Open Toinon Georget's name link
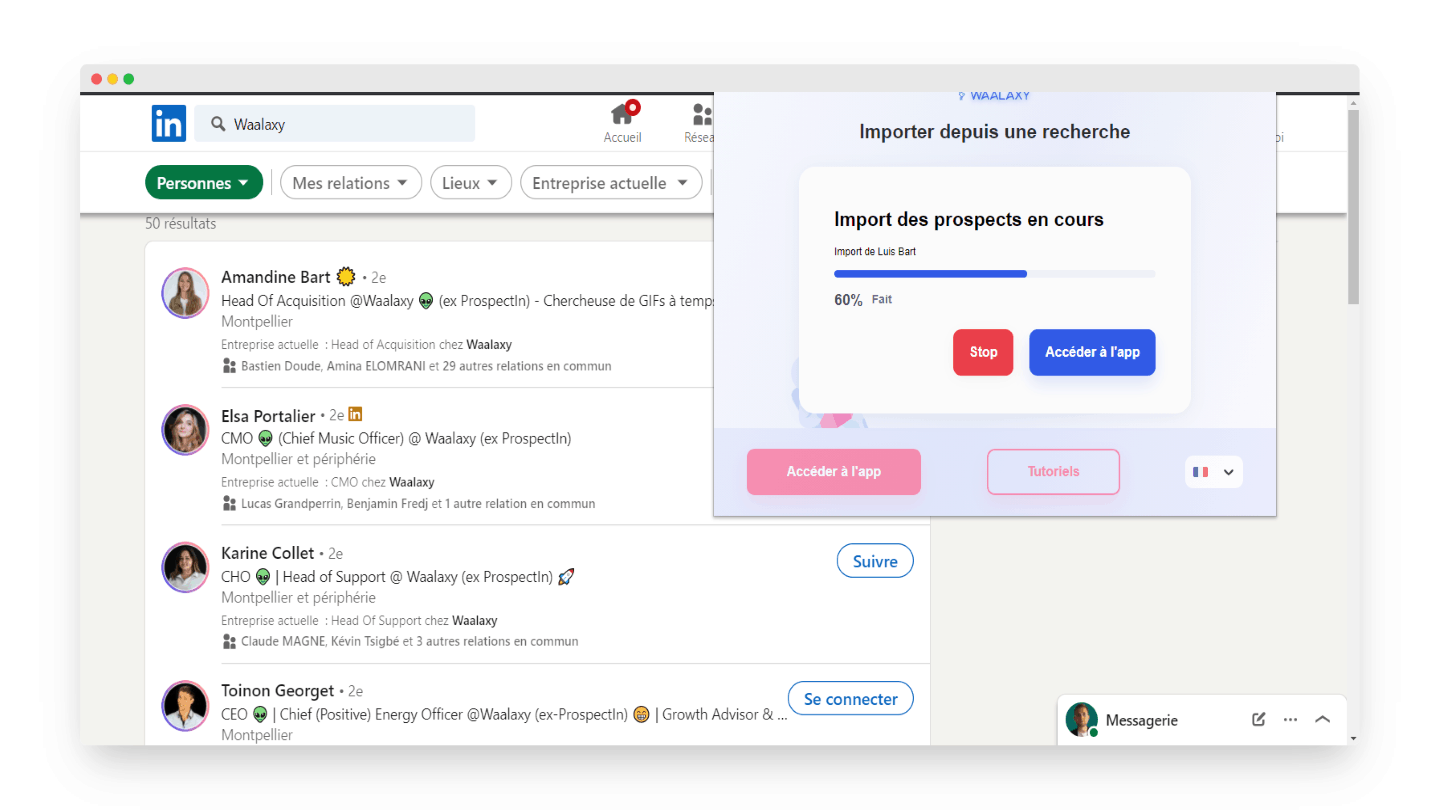This screenshot has width=1440, height=810. point(278,691)
